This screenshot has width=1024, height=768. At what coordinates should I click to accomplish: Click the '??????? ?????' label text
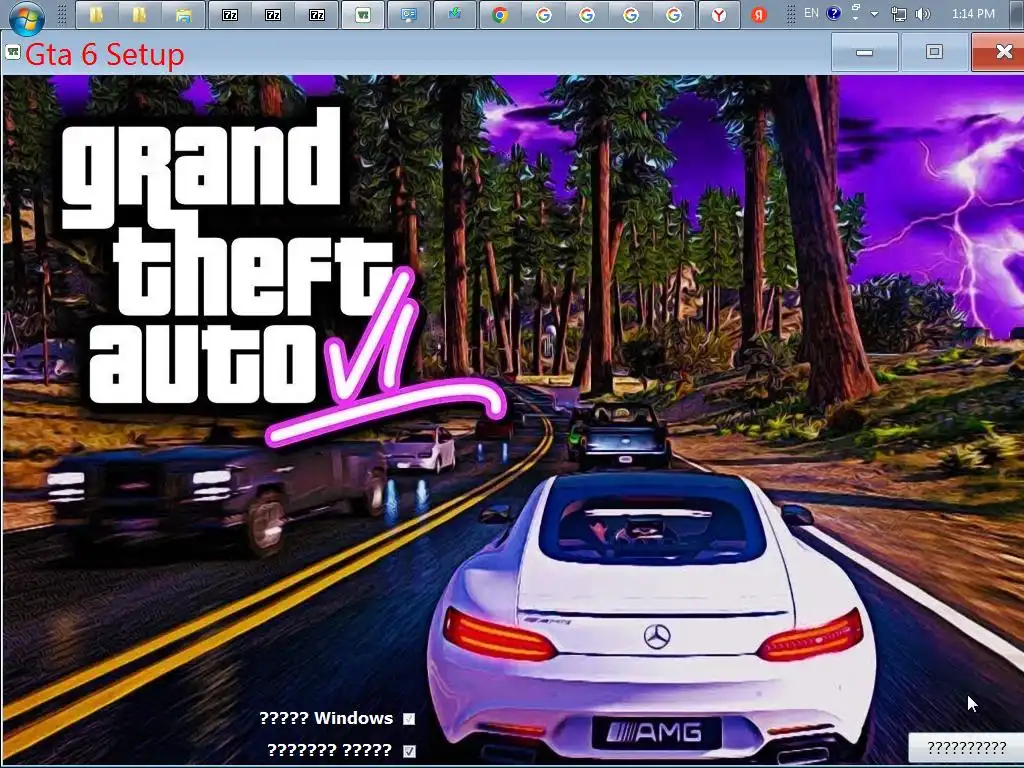point(329,750)
